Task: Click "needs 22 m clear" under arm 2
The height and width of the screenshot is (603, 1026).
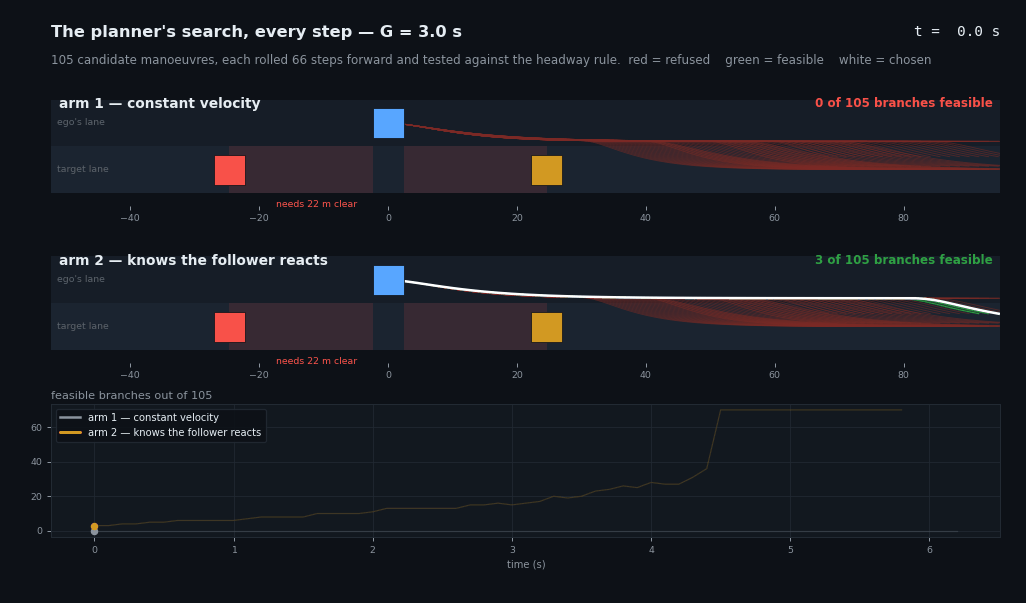Action: (x=317, y=361)
